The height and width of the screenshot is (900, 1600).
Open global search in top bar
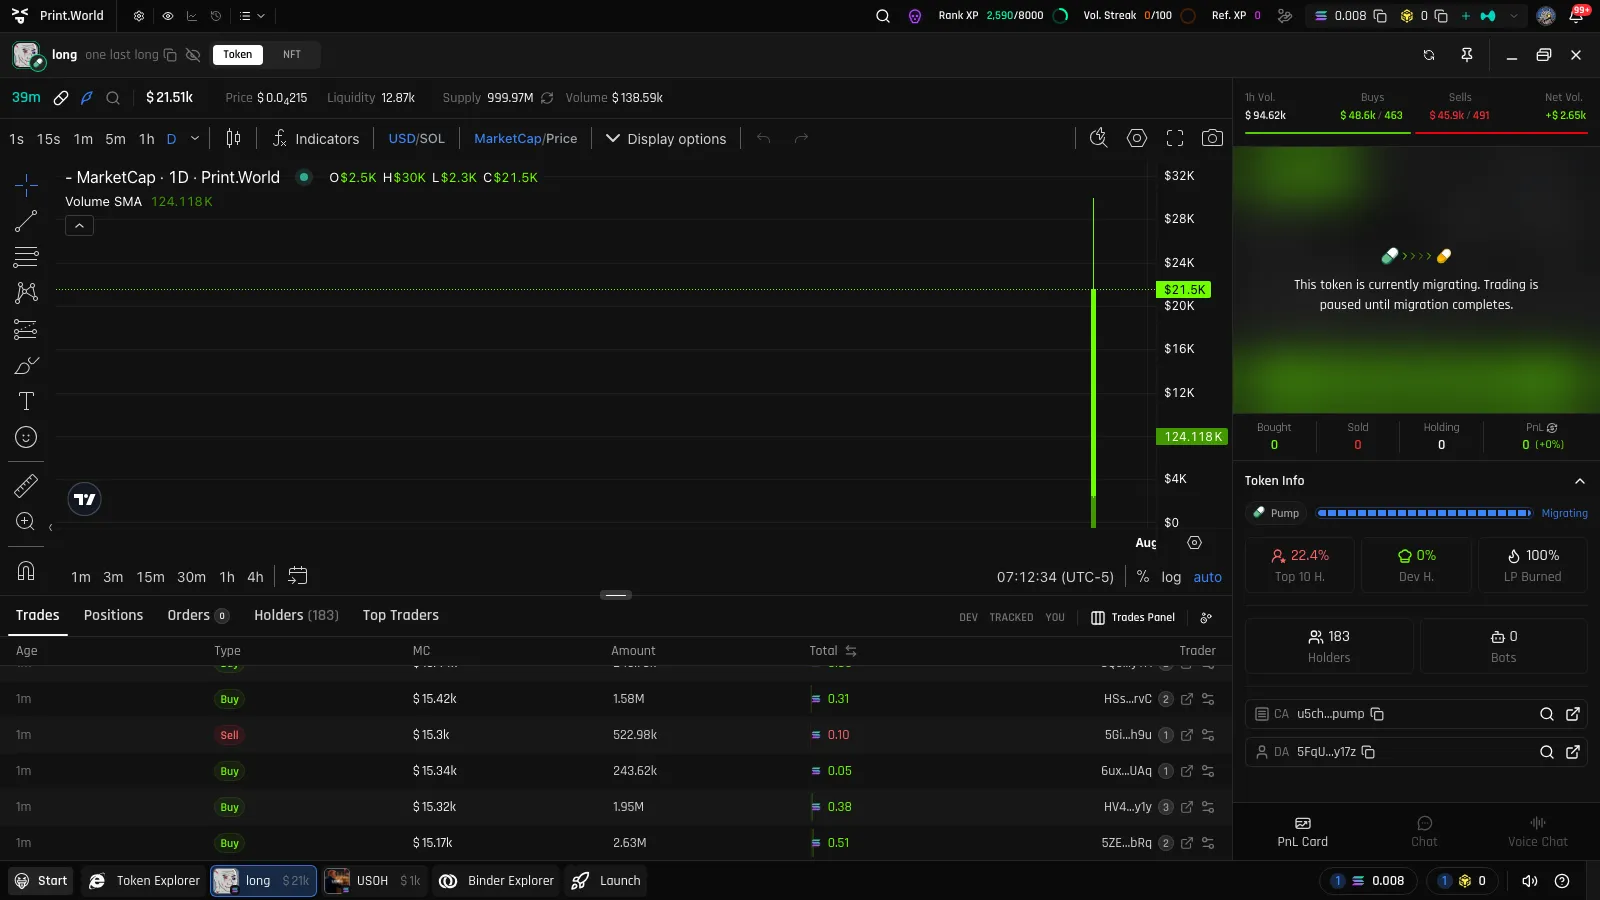click(x=883, y=16)
